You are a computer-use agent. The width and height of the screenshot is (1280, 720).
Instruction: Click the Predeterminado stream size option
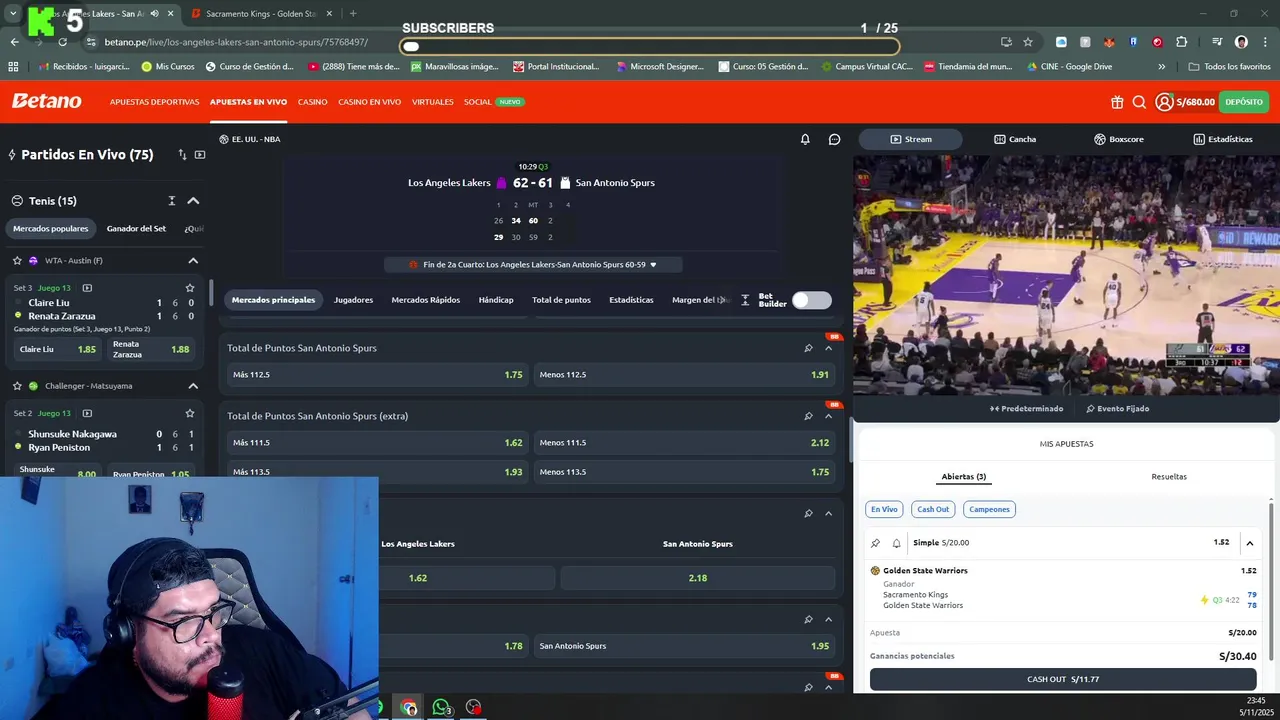1027,409
